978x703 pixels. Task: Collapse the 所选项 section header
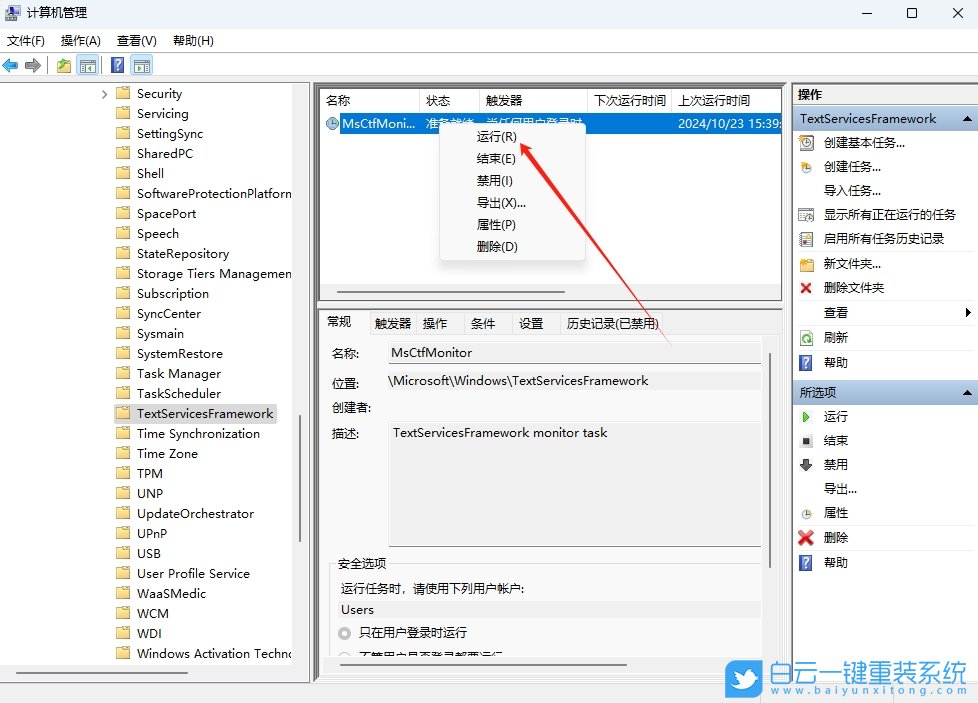[x=966, y=392]
